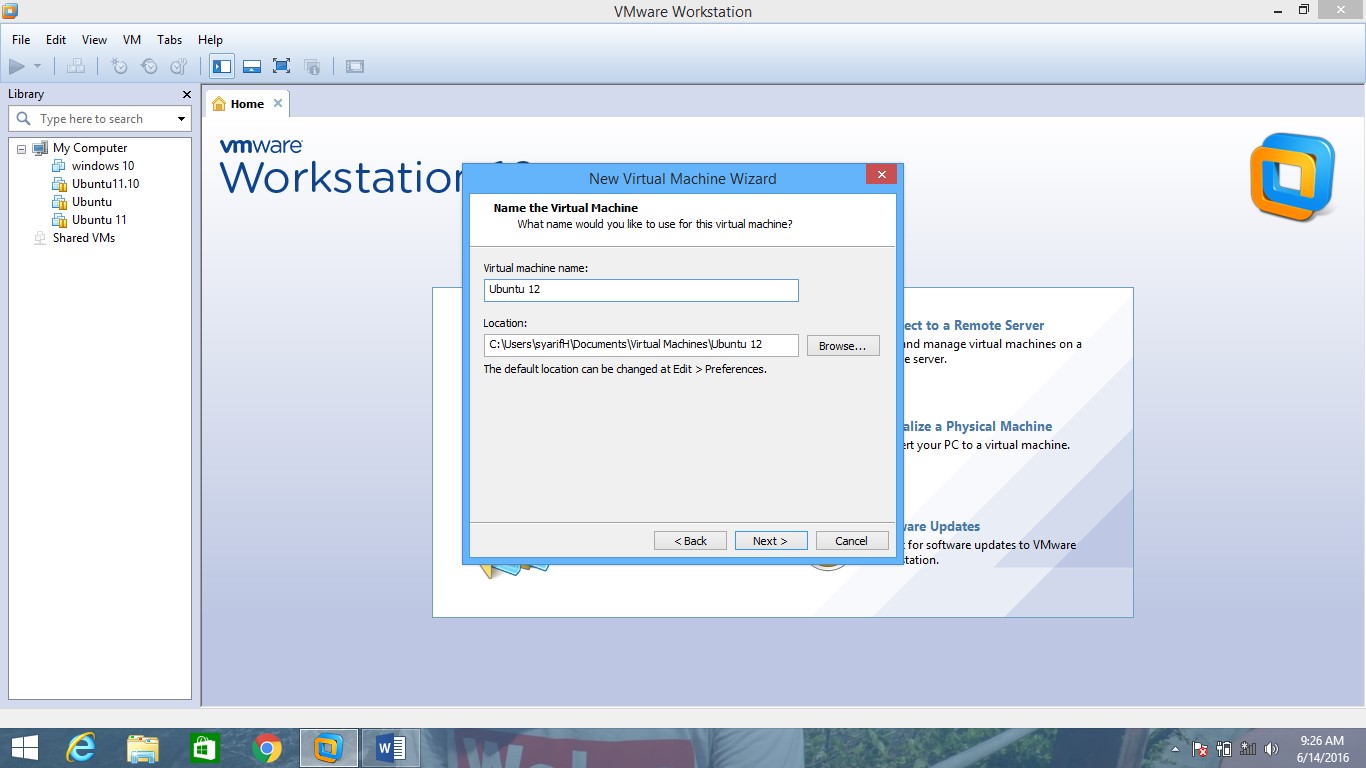Open the Snapshot Manager
This screenshot has height=768, width=1366.
[177, 66]
